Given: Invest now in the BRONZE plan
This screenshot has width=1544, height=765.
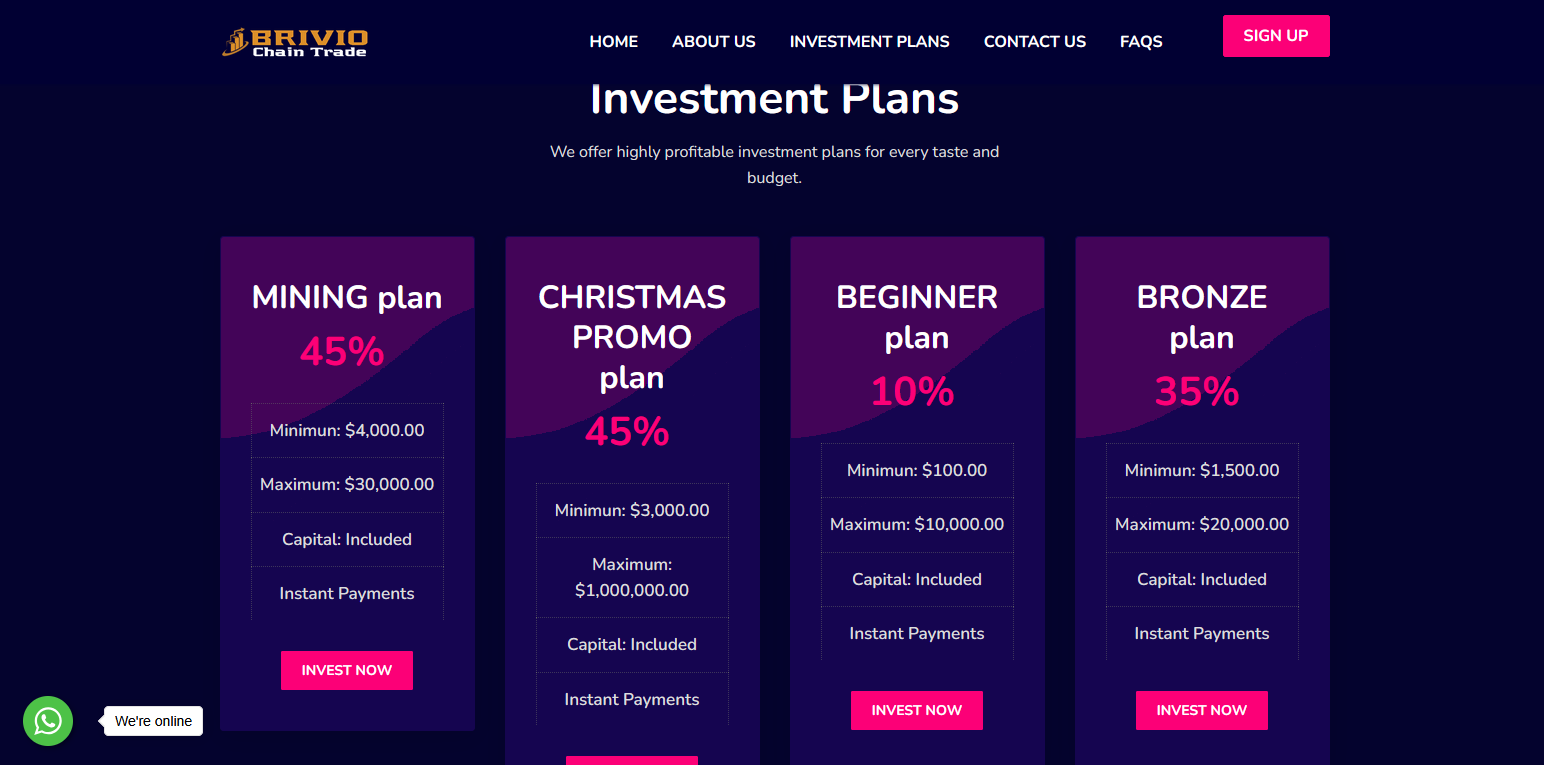Looking at the screenshot, I should tap(1202, 710).
